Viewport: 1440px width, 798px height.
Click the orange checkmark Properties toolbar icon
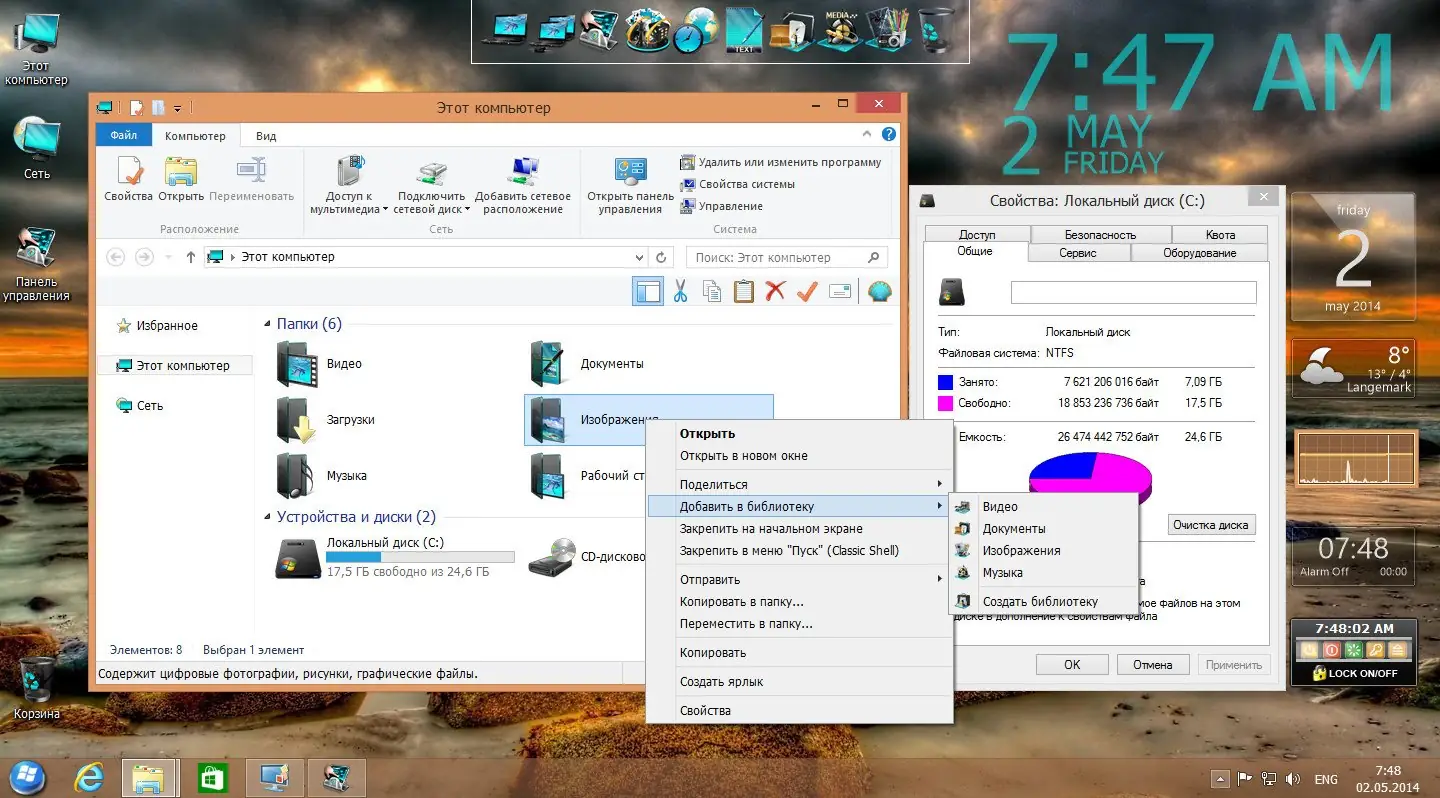[807, 291]
